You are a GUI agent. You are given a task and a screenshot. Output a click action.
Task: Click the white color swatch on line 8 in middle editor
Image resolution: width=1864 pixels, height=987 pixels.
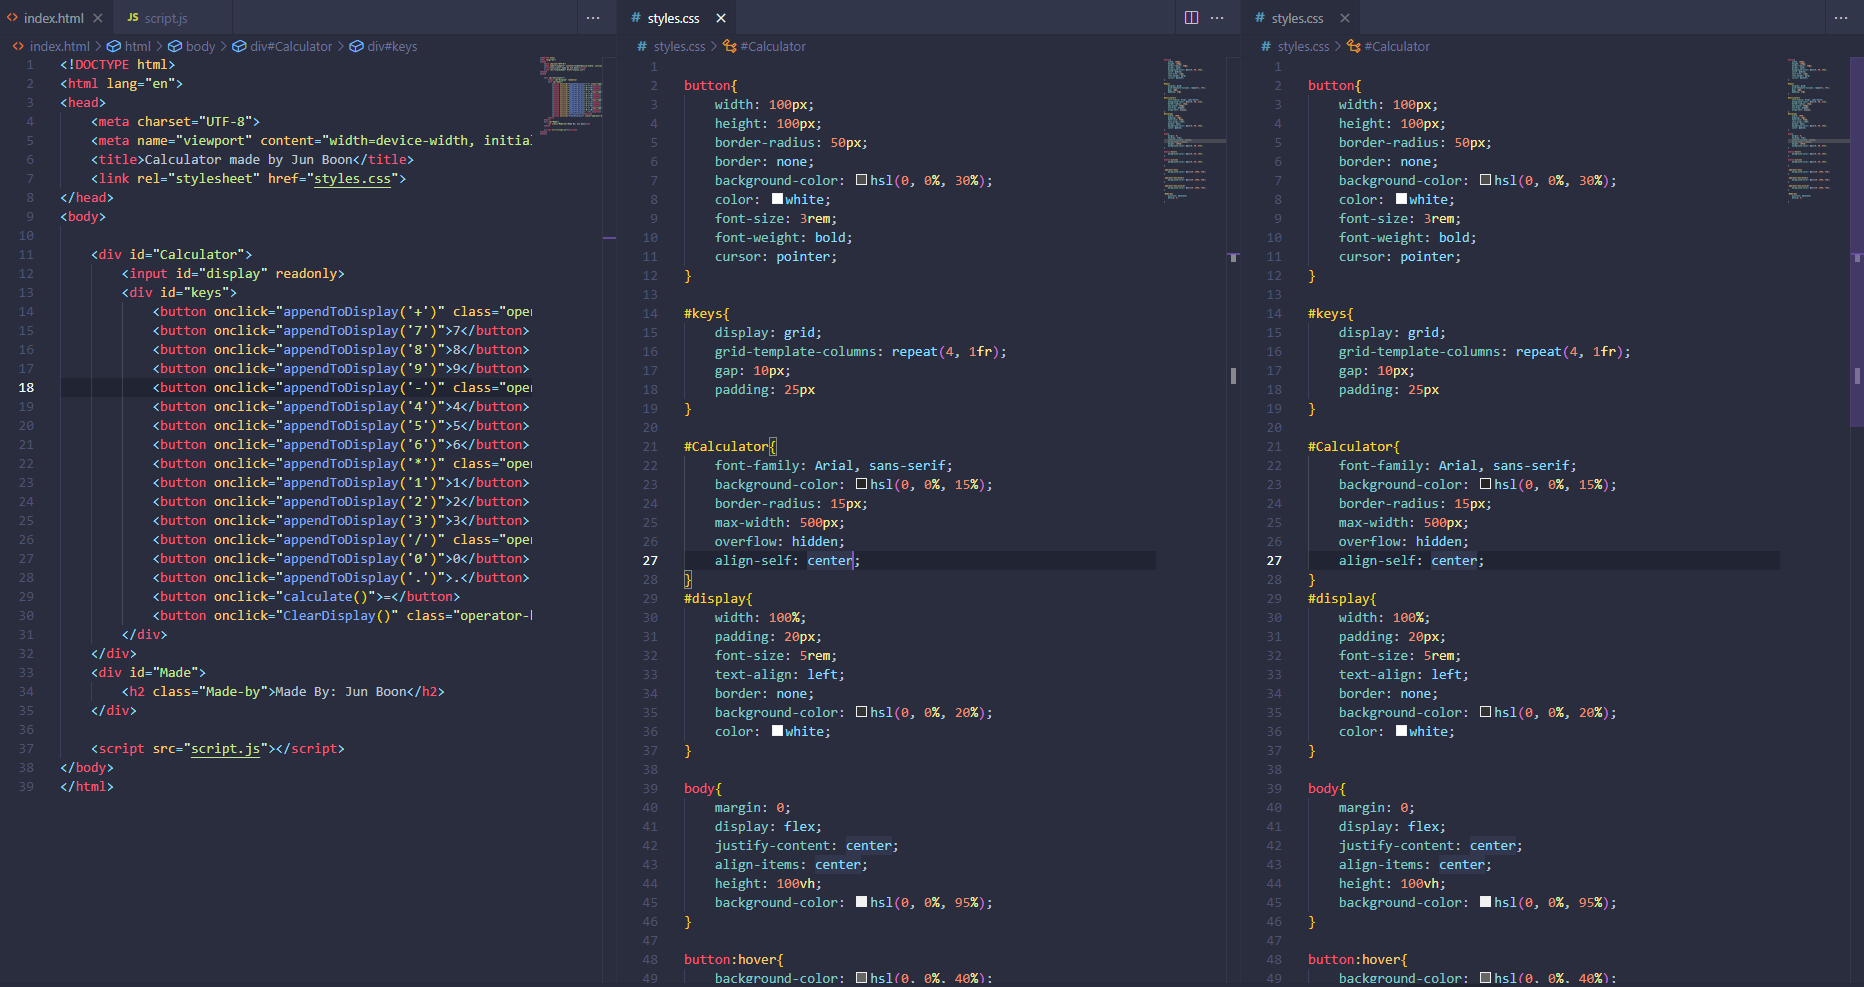(x=777, y=199)
